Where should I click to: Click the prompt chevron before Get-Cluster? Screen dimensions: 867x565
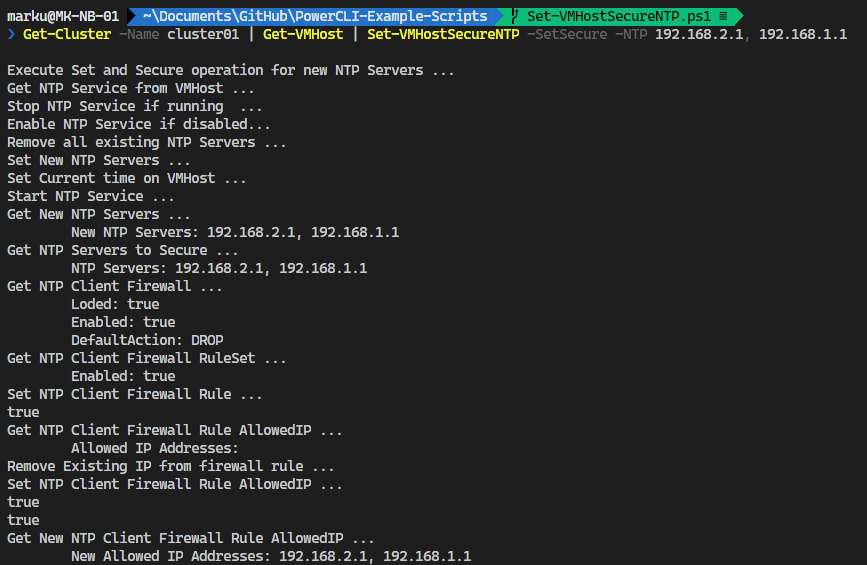coord(11,34)
